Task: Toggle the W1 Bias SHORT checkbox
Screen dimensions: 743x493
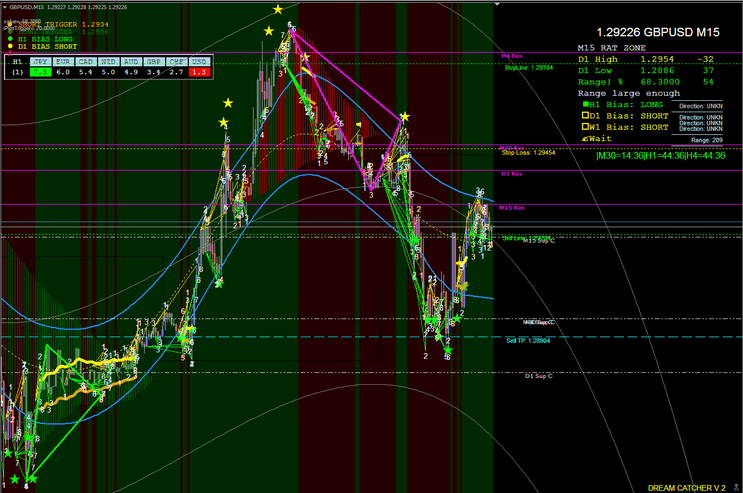Action: 585,127
